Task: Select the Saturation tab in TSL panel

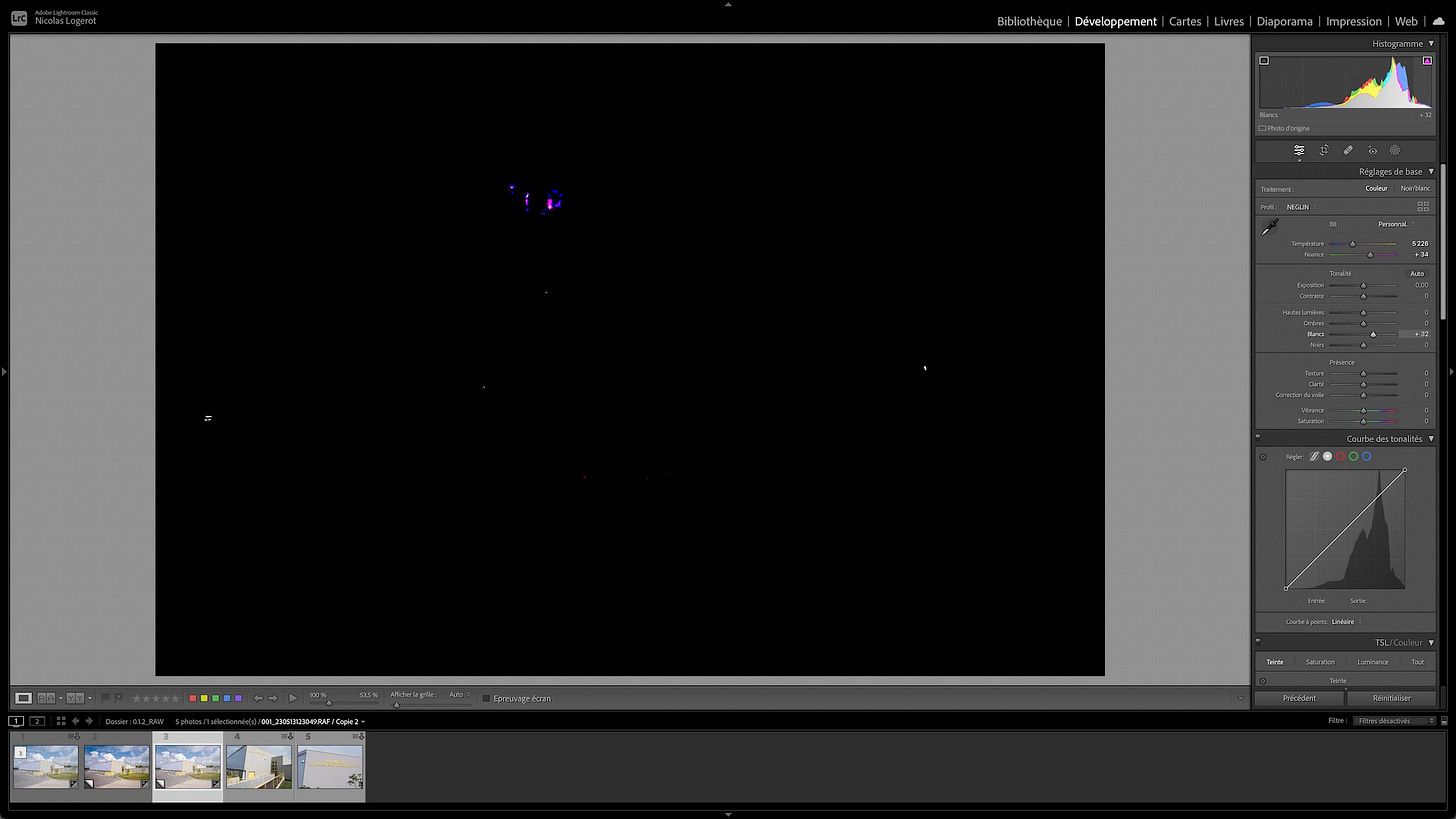Action: (x=1320, y=662)
